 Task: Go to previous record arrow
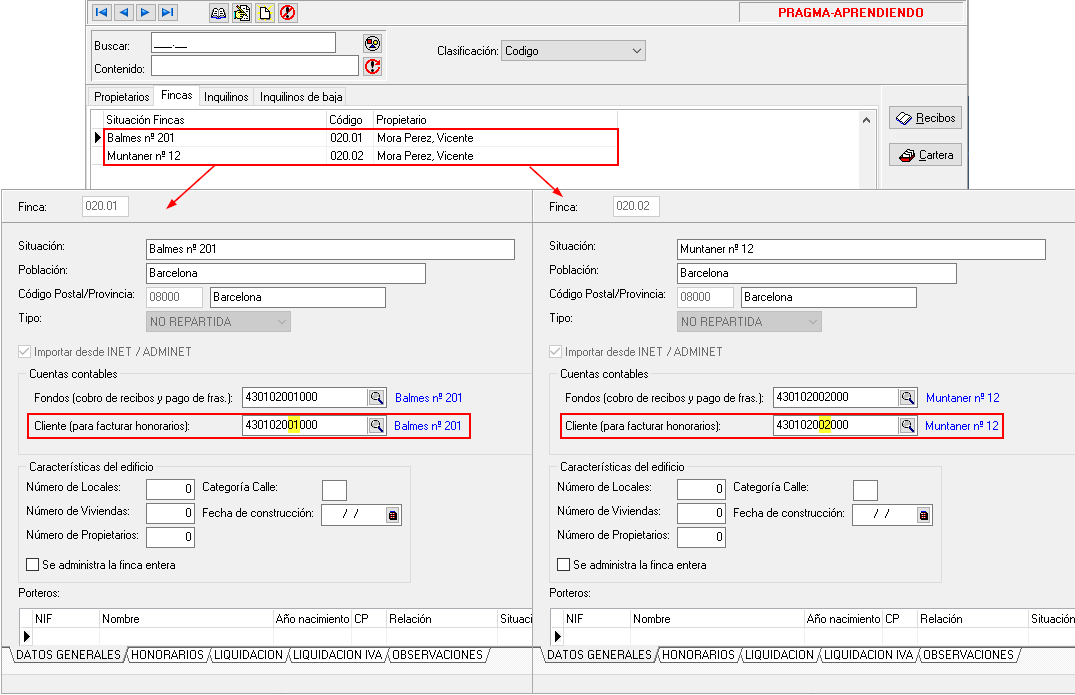(x=123, y=12)
